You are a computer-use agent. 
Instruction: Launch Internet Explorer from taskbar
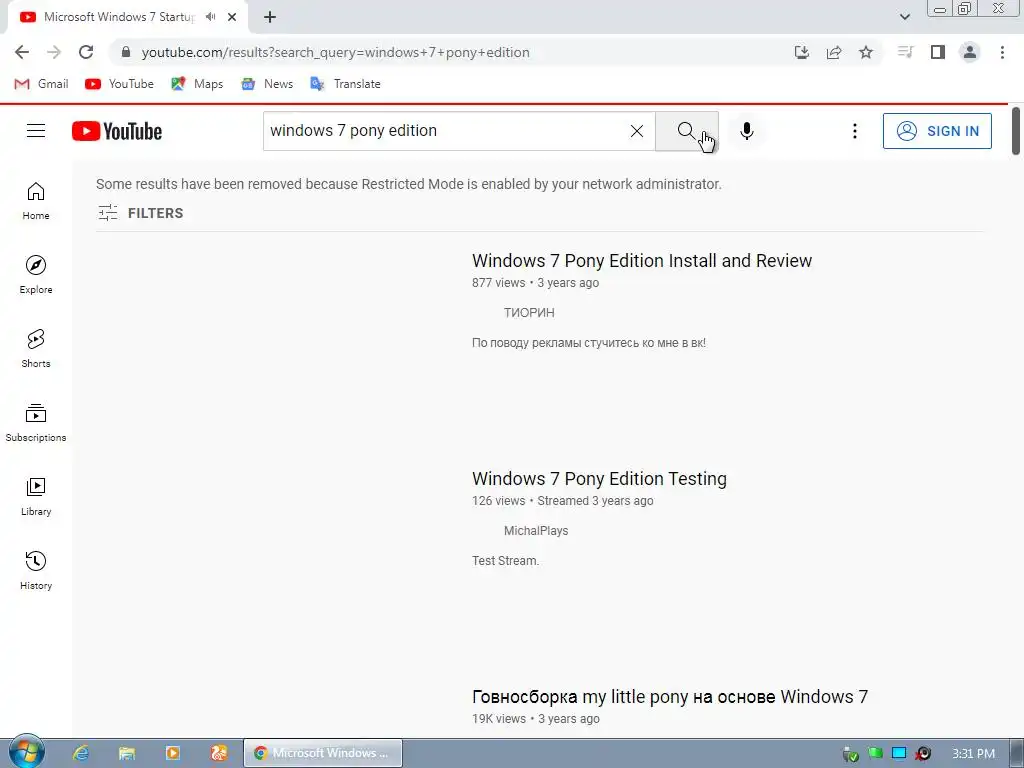(x=80, y=753)
